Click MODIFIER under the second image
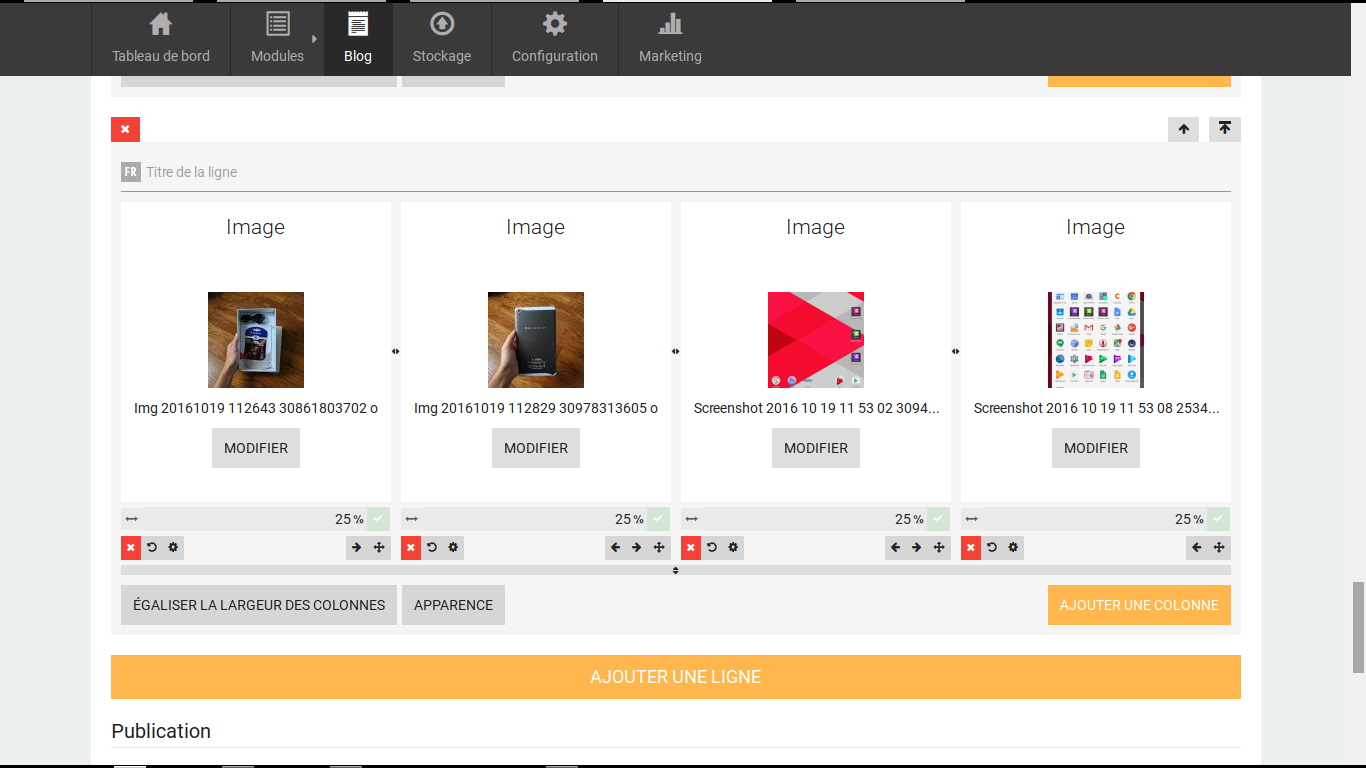 coord(536,448)
